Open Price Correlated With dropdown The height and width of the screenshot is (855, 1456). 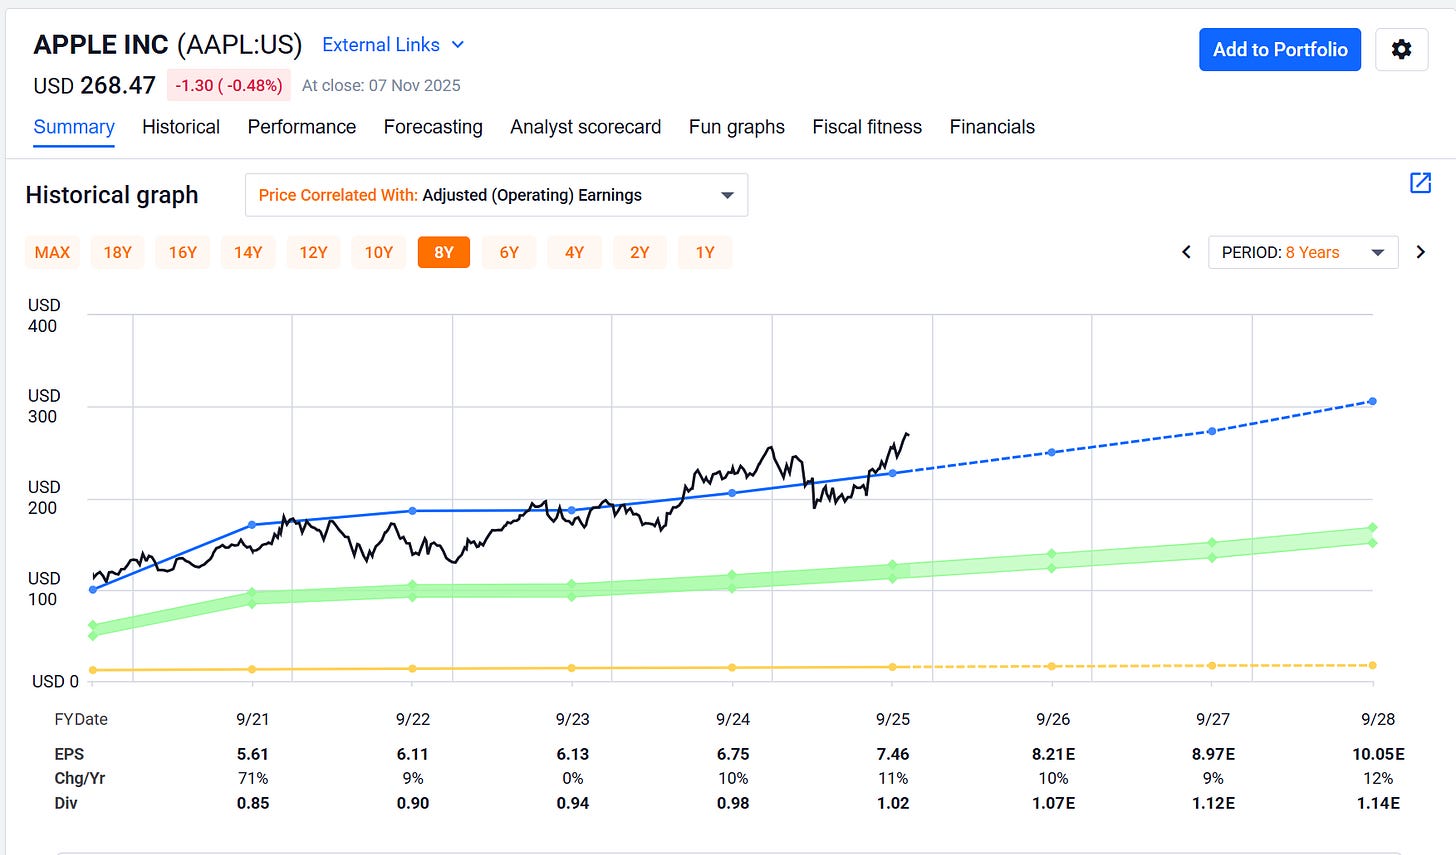point(496,195)
